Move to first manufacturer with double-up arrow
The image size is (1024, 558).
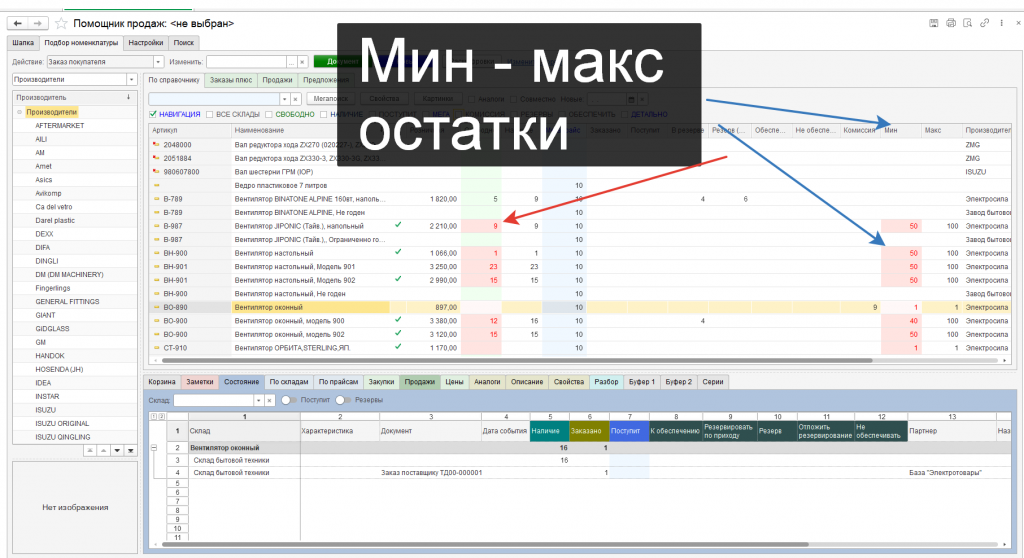coord(89,451)
